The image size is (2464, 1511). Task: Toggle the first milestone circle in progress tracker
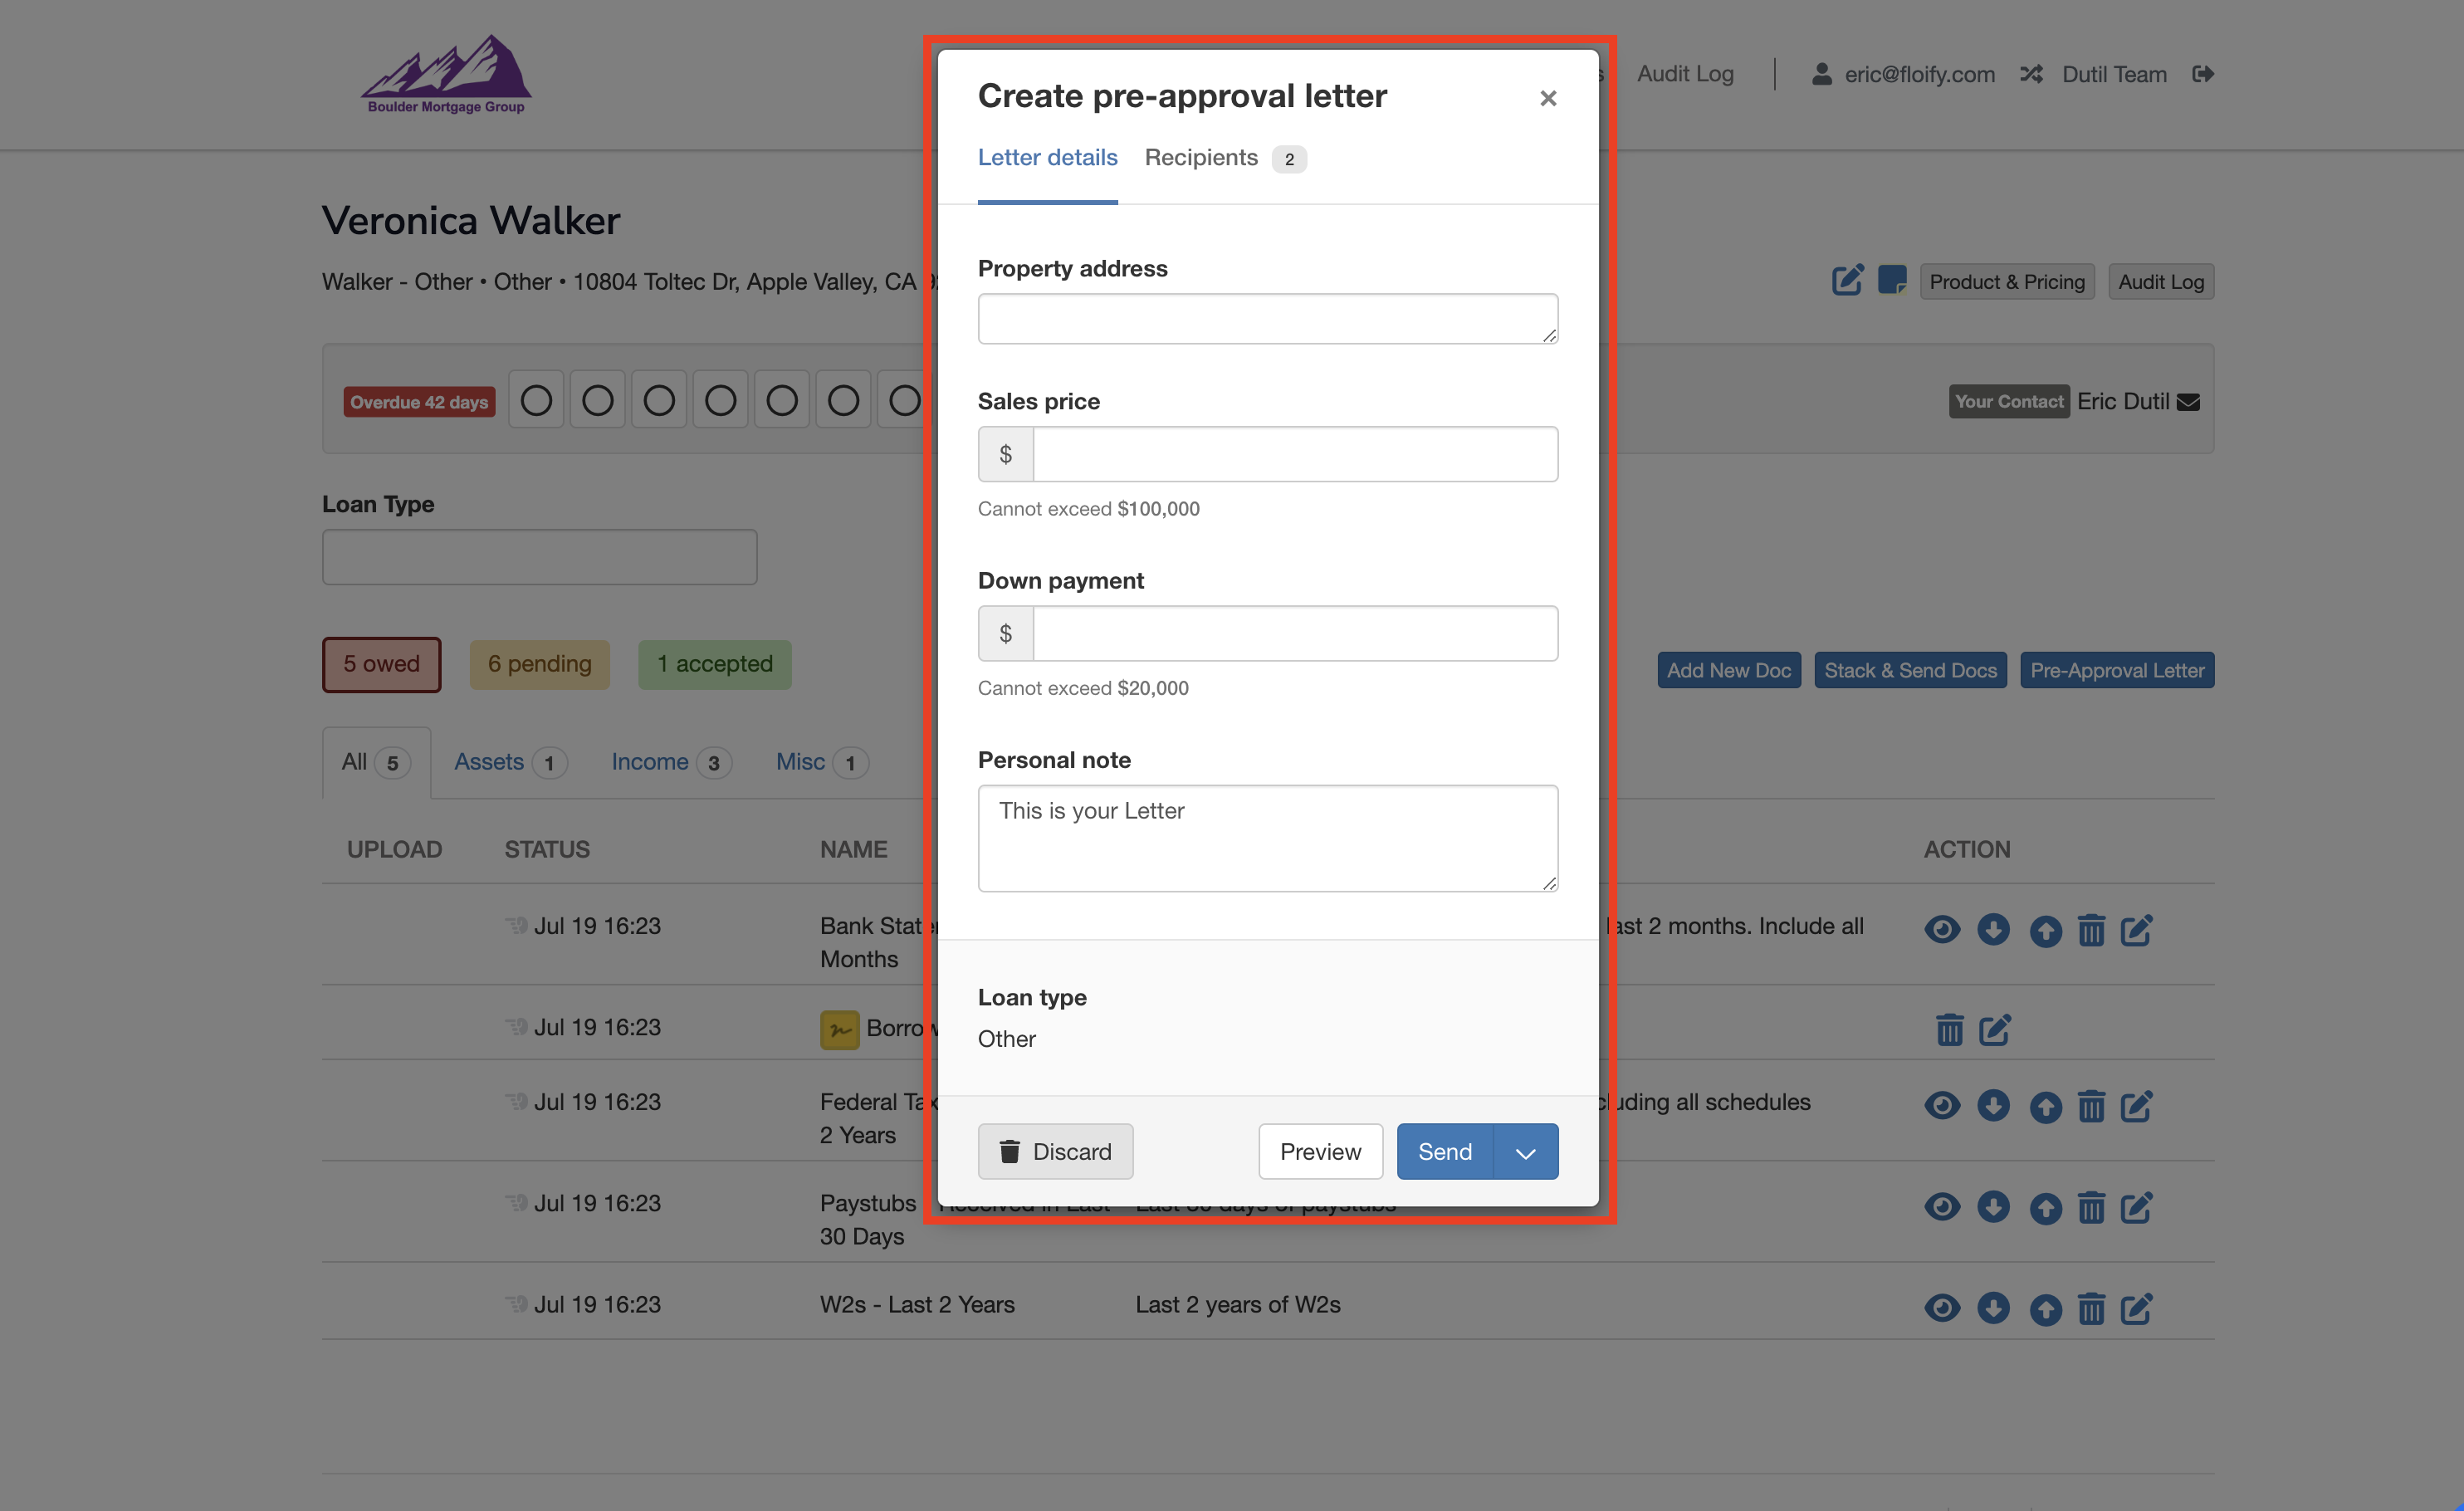(536, 399)
